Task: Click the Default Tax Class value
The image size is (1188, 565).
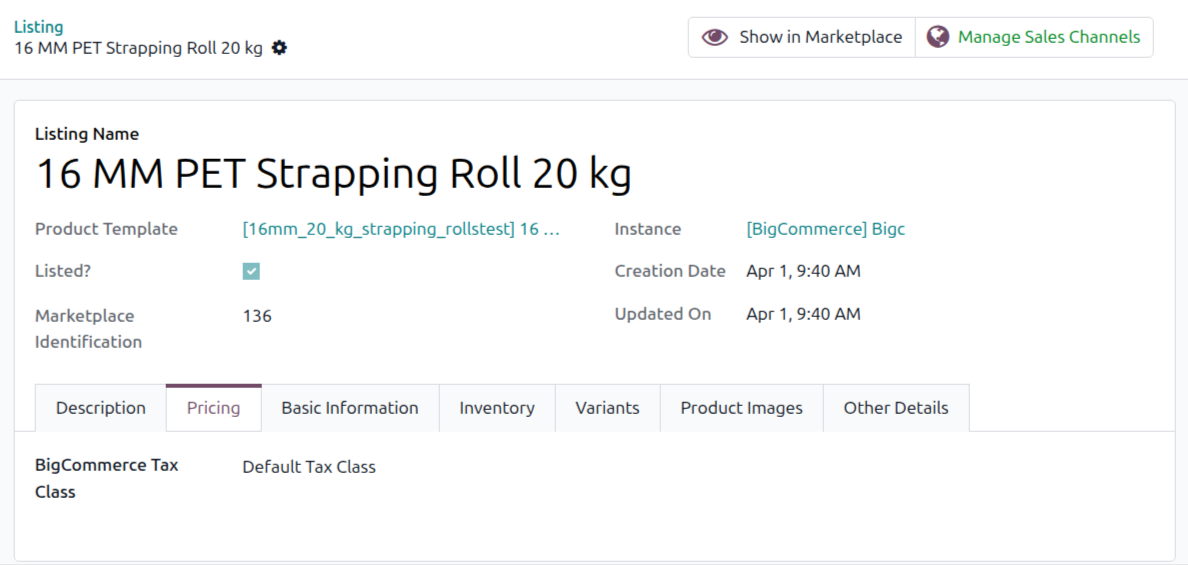Action: [309, 467]
